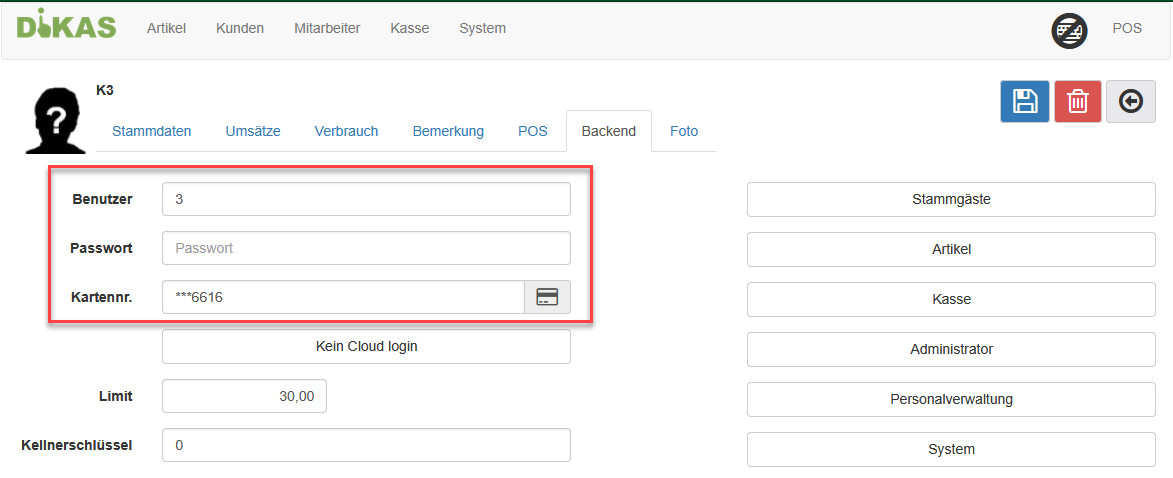Select the Limit amount field
Image resolution: width=1173 pixels, height=478 pixels.
(x=244, y=396)
